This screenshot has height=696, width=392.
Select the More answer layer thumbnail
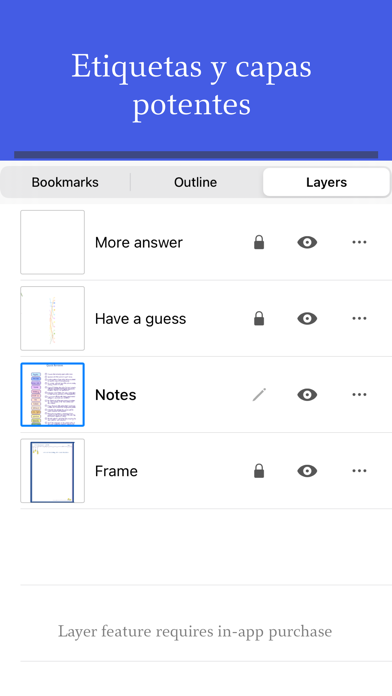point(52,242)
